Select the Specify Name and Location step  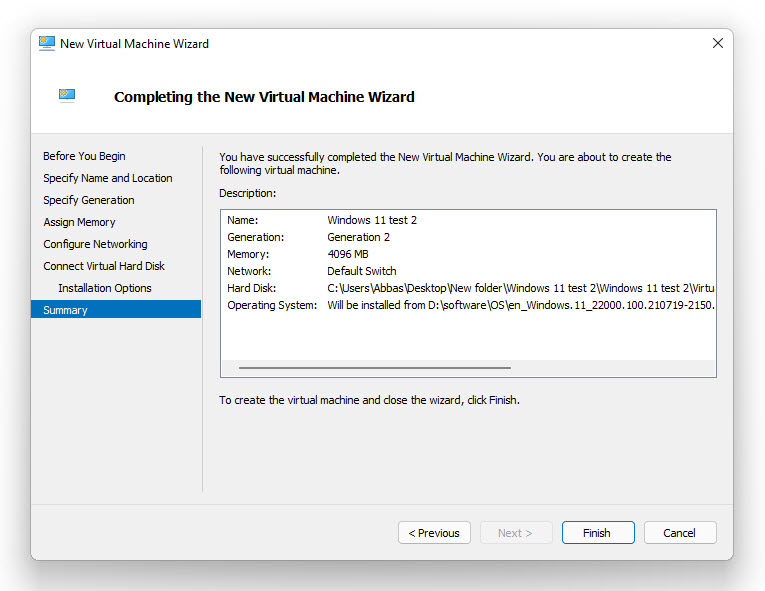[x=107, y=178]
